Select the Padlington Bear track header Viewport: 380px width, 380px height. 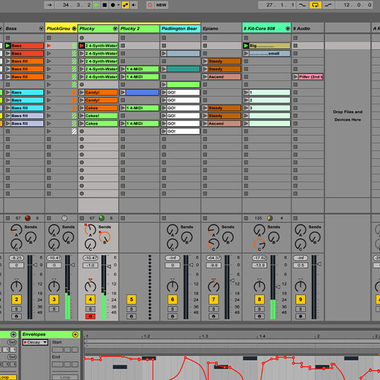[x=180, y=29]
